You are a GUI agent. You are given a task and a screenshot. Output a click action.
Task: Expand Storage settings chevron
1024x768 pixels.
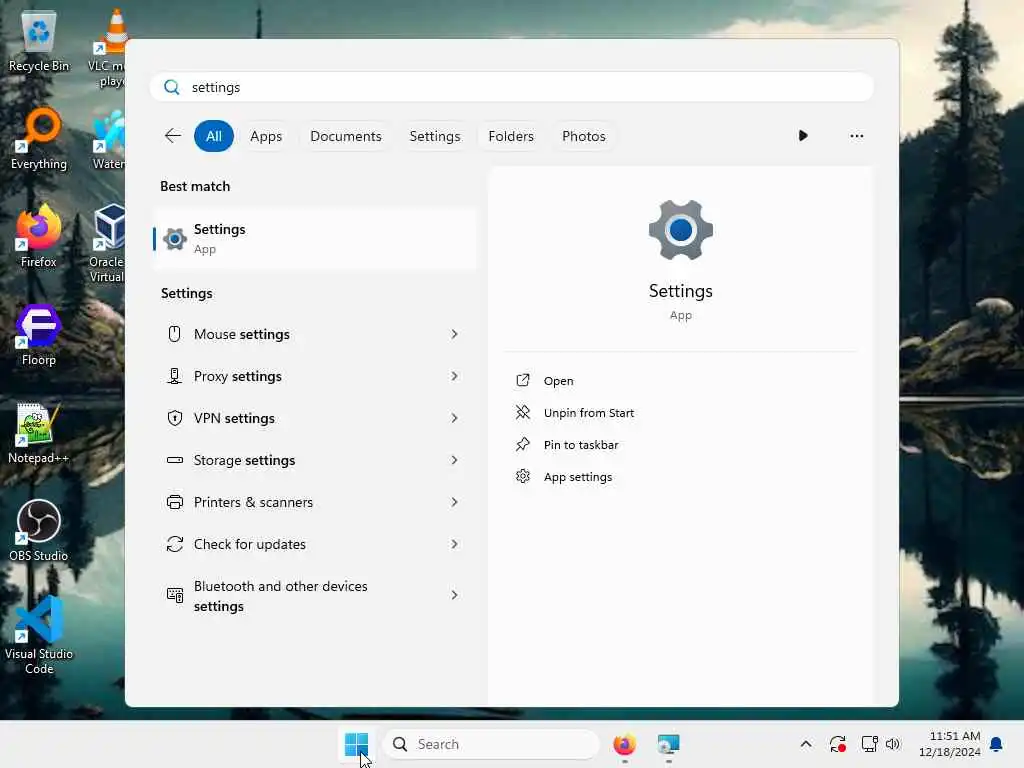455,460
